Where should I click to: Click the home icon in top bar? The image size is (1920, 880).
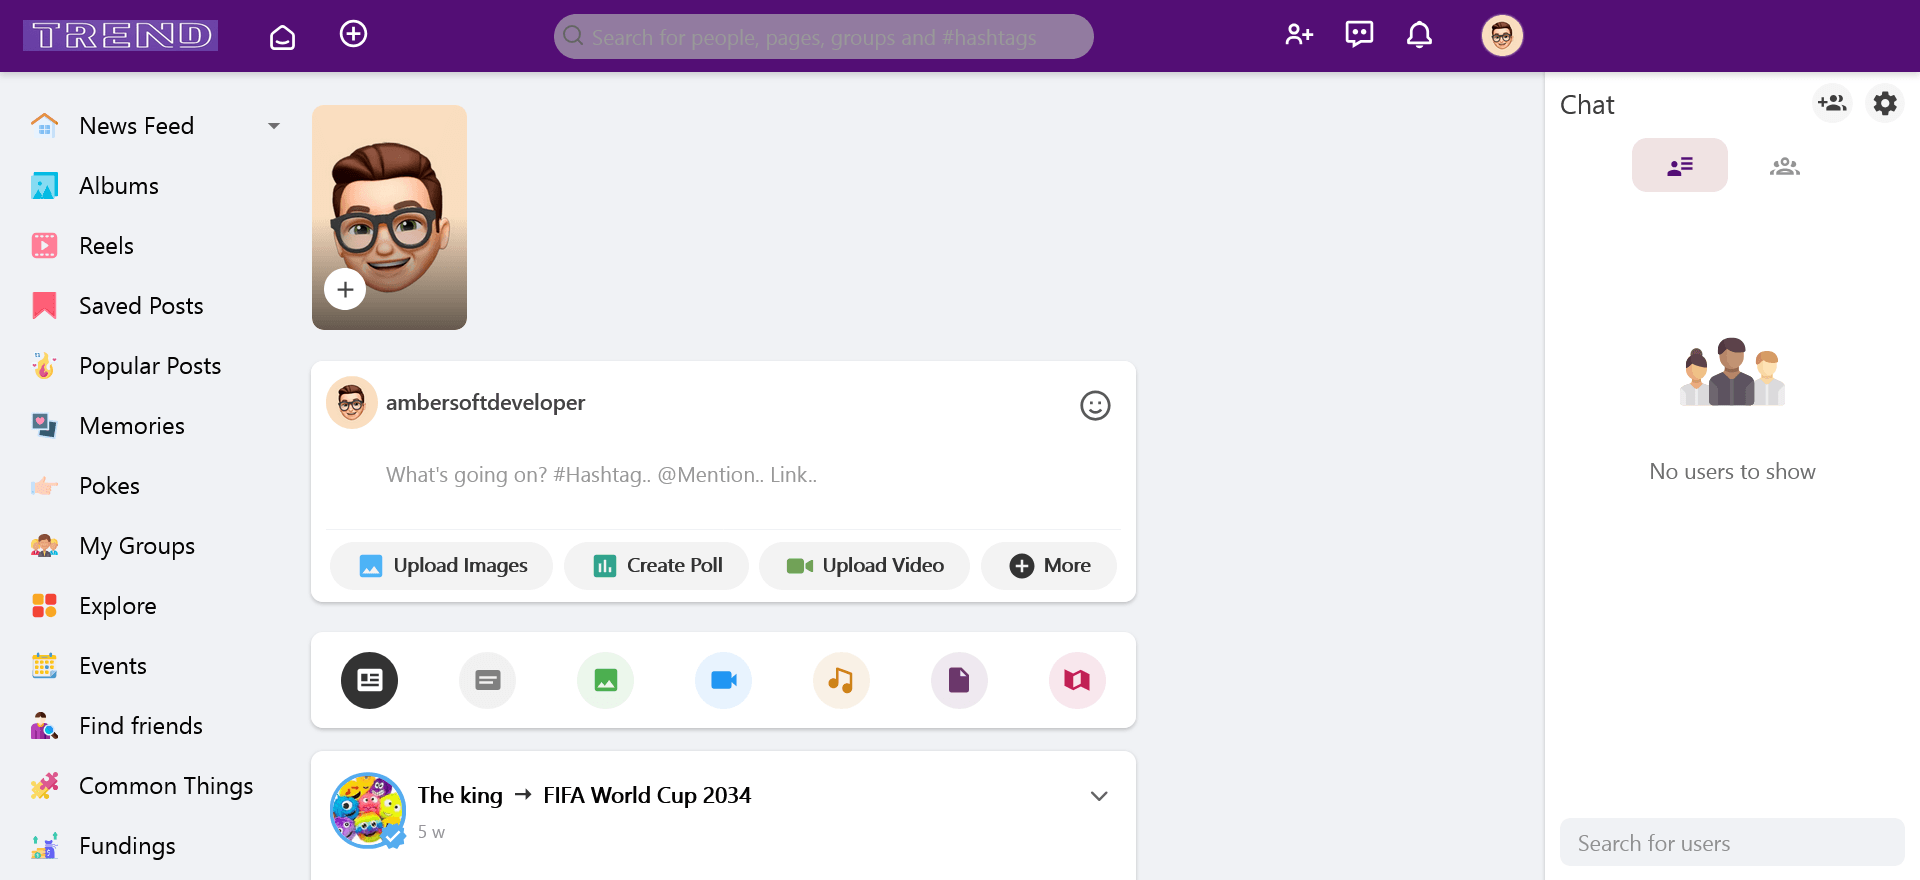282,37
